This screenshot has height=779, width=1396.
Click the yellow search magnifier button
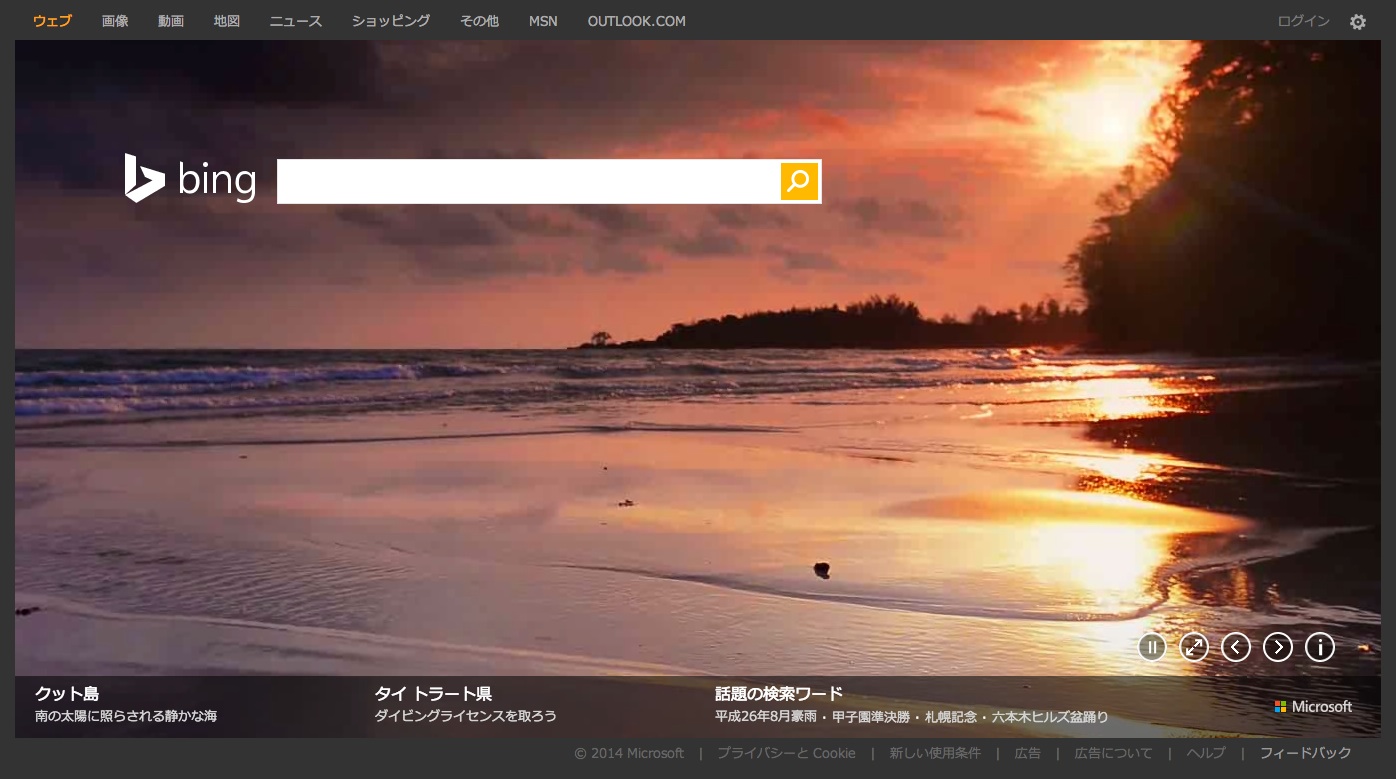click(799, 181)
